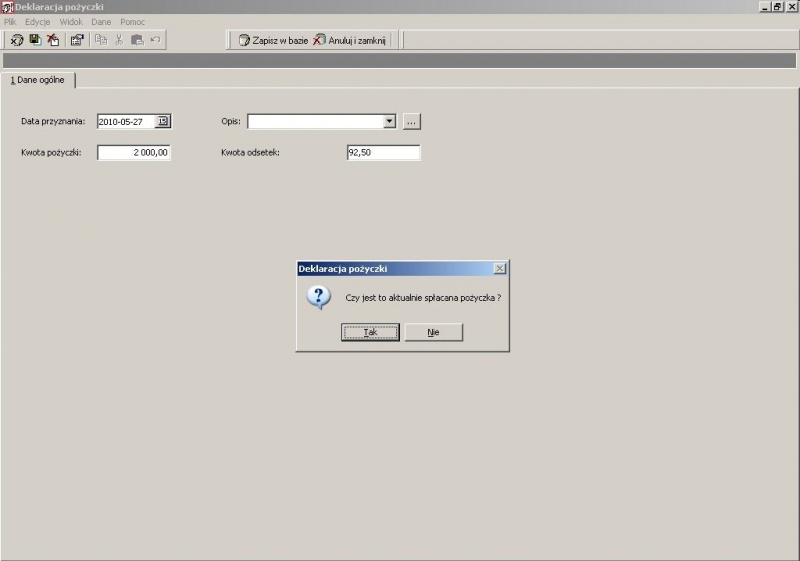The height and width of the screenshot is (561, 800).
Task: Click the greyed undo arrow icon
Action: coord(156,40)
